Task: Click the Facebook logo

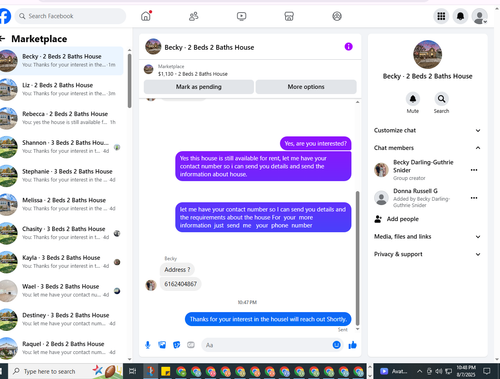Action: click(x=5, y=16)
